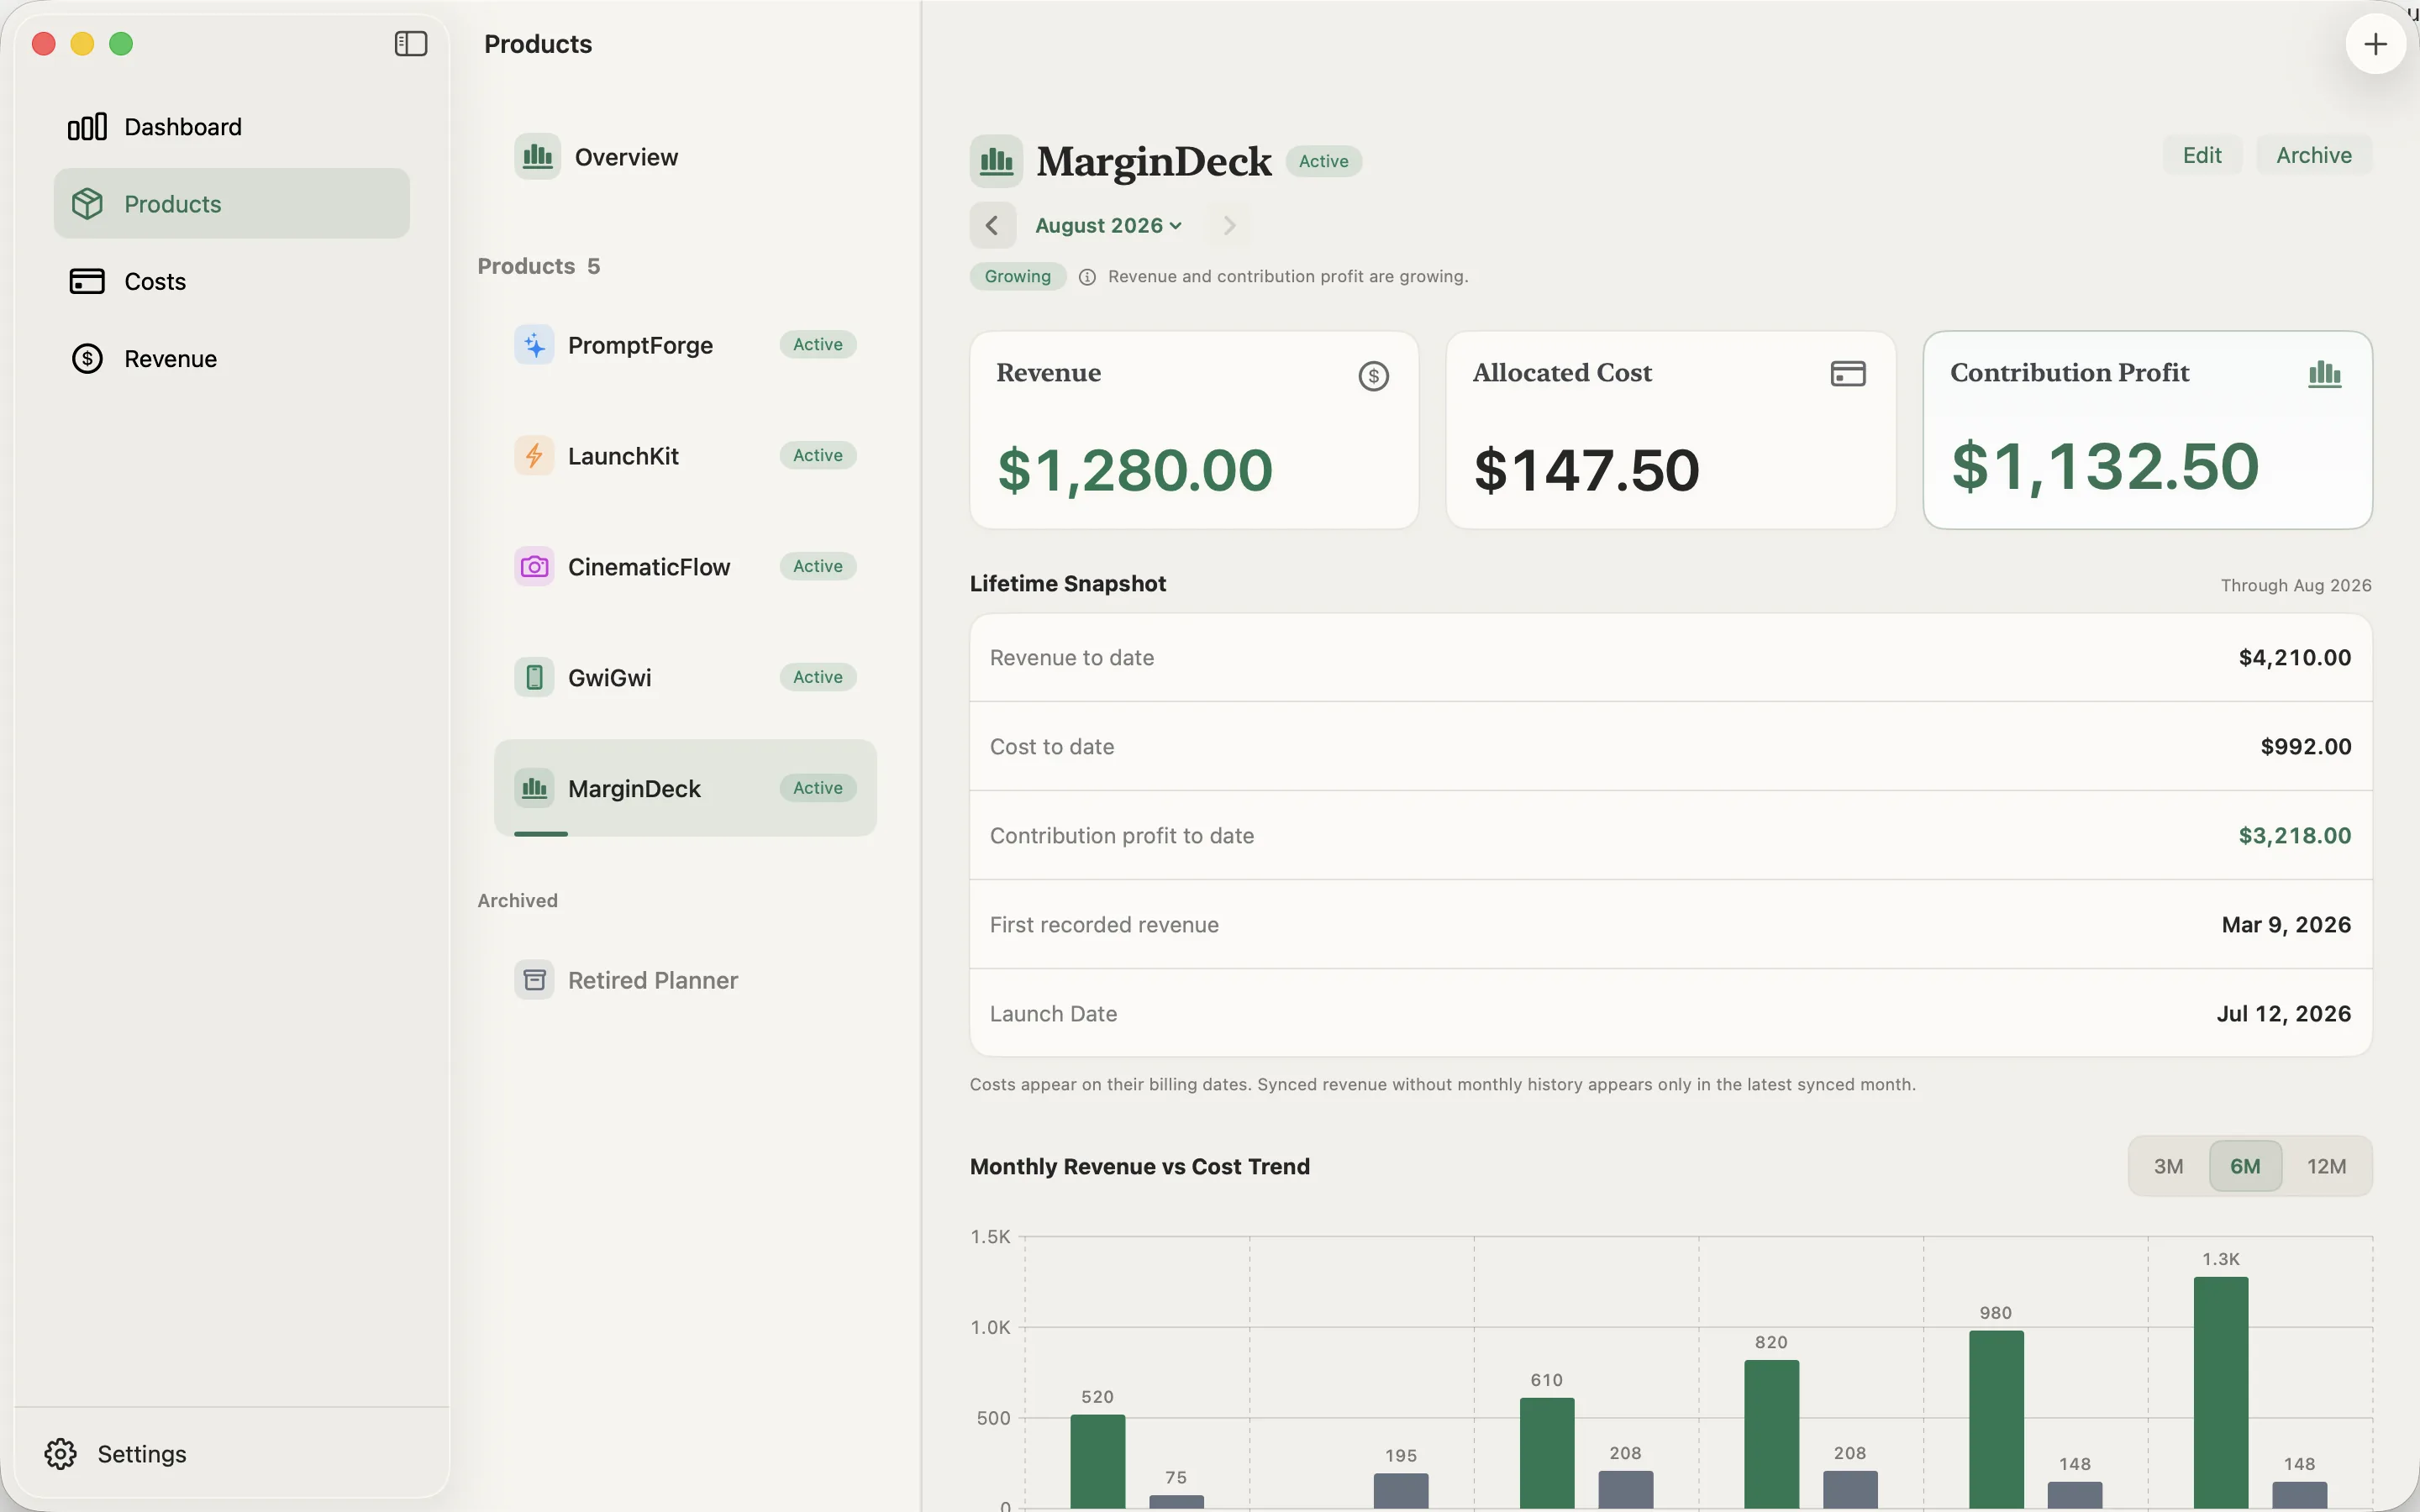Open the August 2026 month dropdown

pyautogui.click(x=1108, y=226)
